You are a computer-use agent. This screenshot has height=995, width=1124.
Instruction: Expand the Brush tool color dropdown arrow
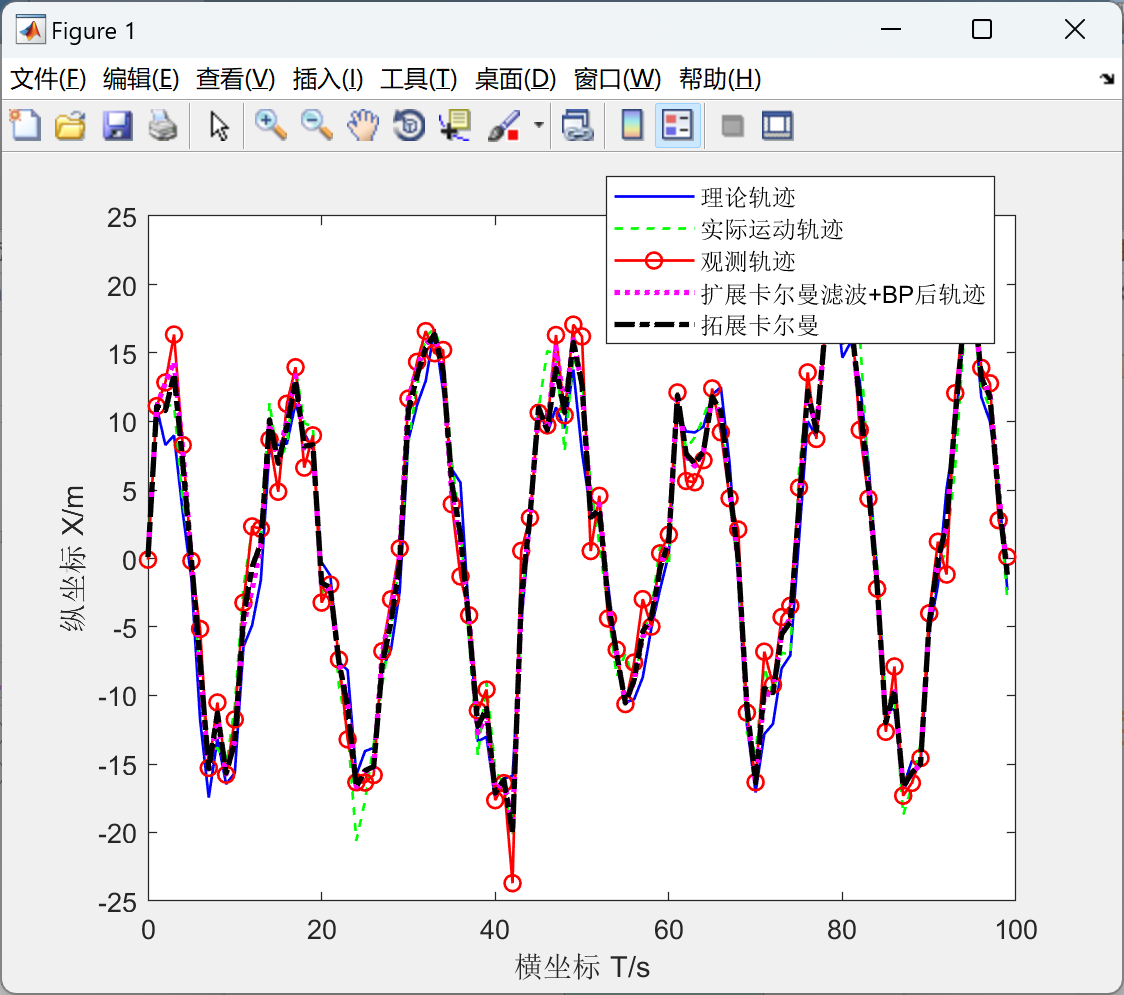(x=538, y=125)
